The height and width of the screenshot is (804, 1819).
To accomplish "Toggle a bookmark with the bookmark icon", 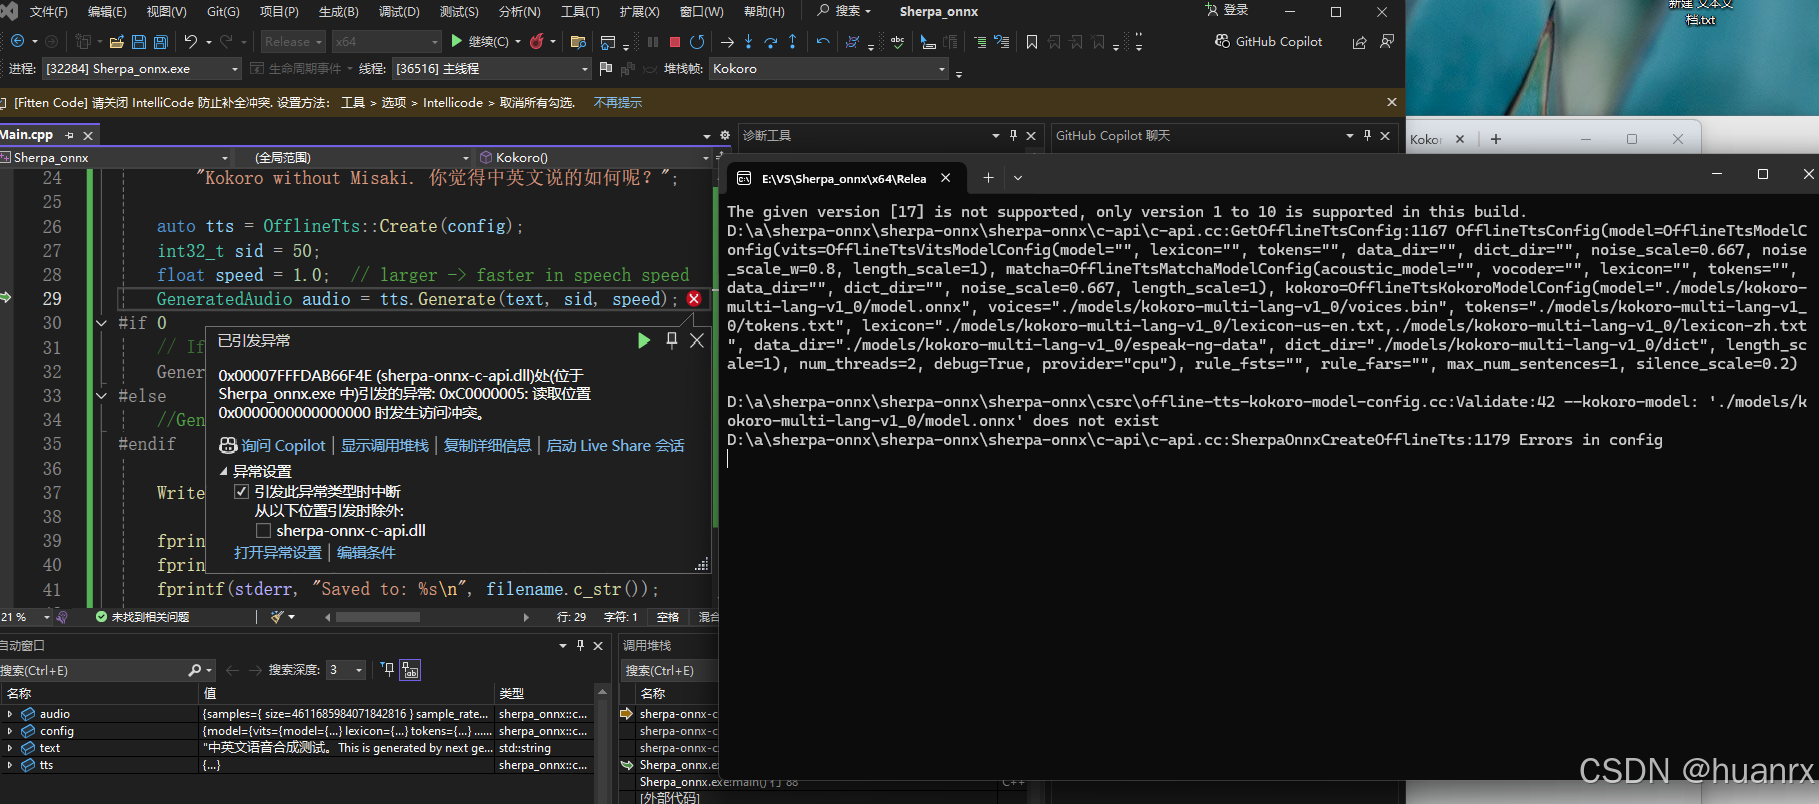I will [x=1032, y=42].
